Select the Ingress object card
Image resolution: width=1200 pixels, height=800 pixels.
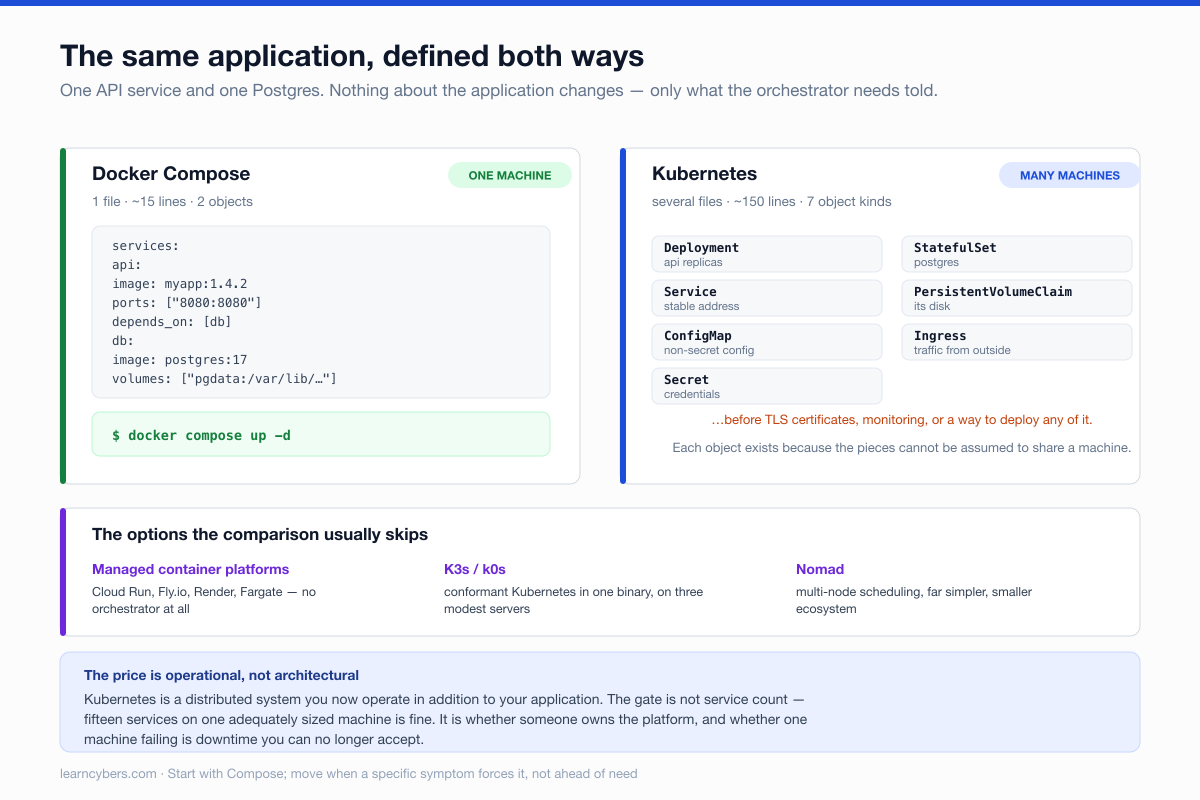point(1017,342)
